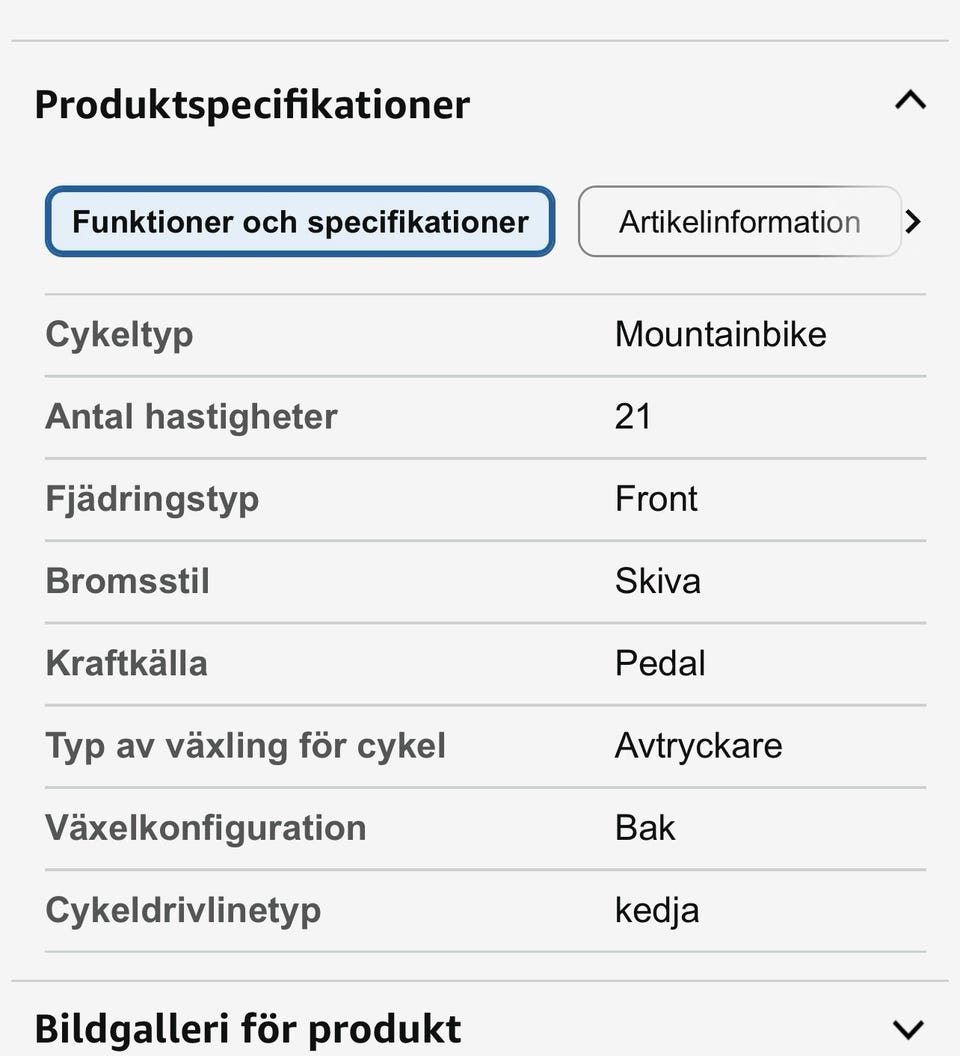Click the Fjädringstyp row label

tap(152, 498)
